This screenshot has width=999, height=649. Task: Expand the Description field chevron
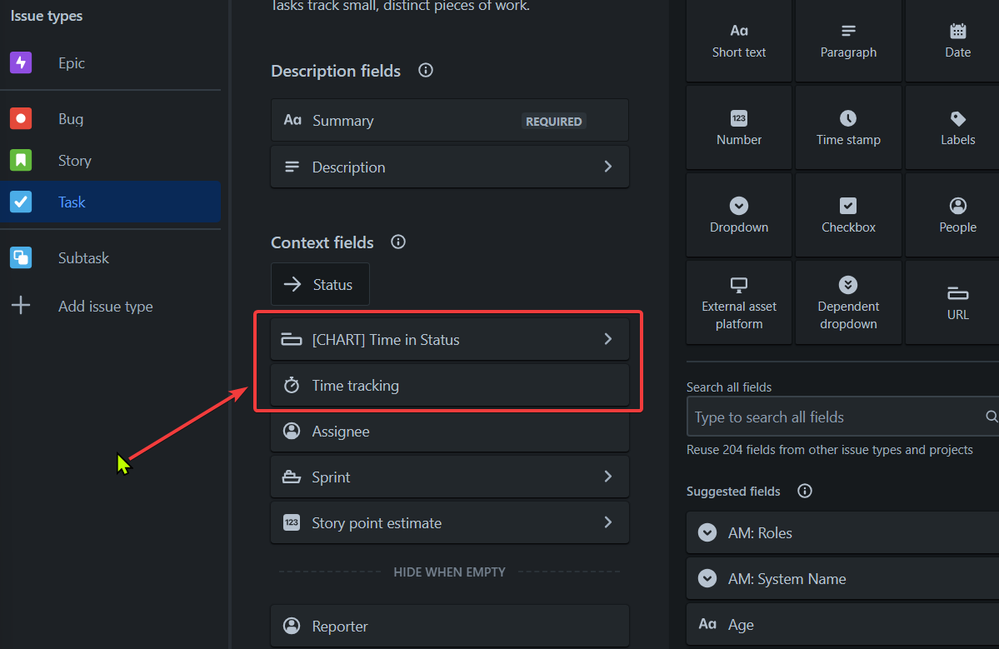(608, 166)
